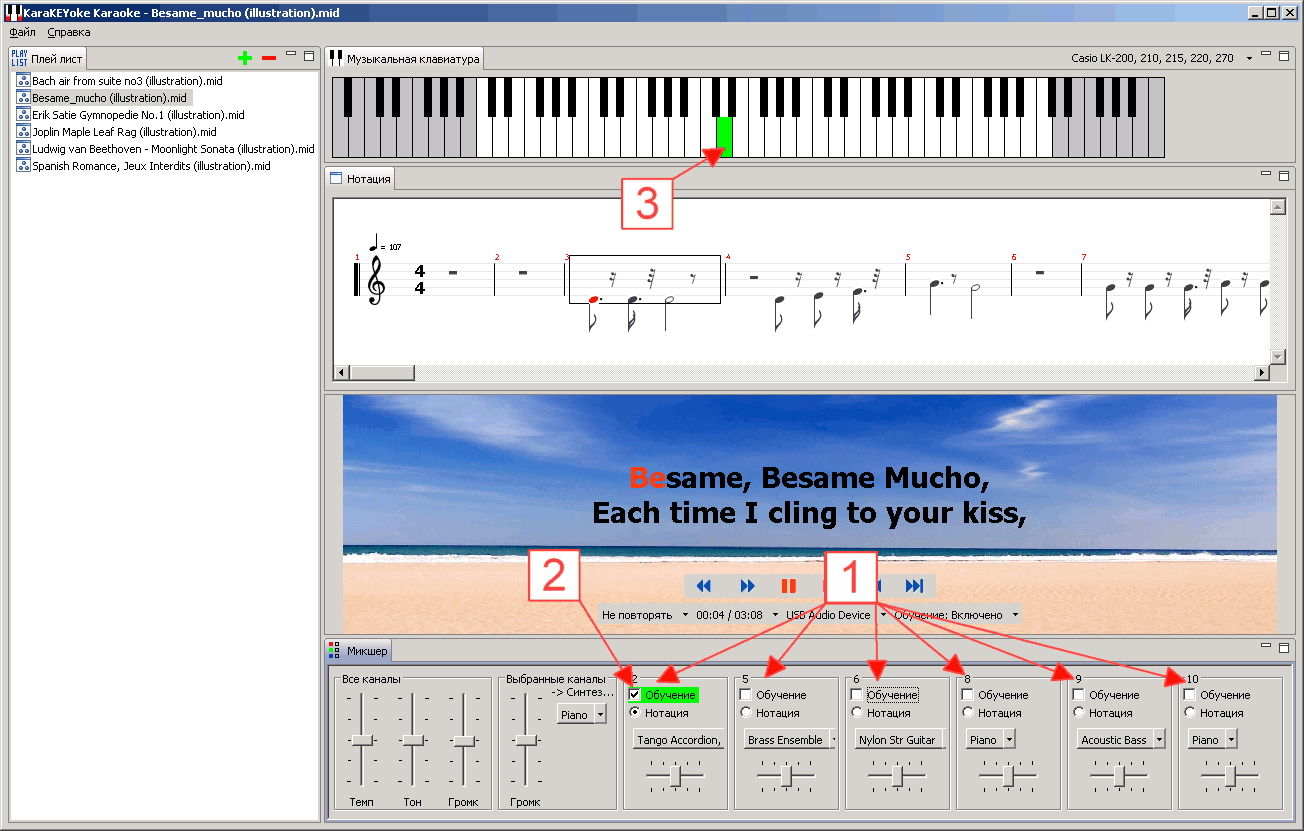Click the notation scroll-left arrow

pos(342,373)
